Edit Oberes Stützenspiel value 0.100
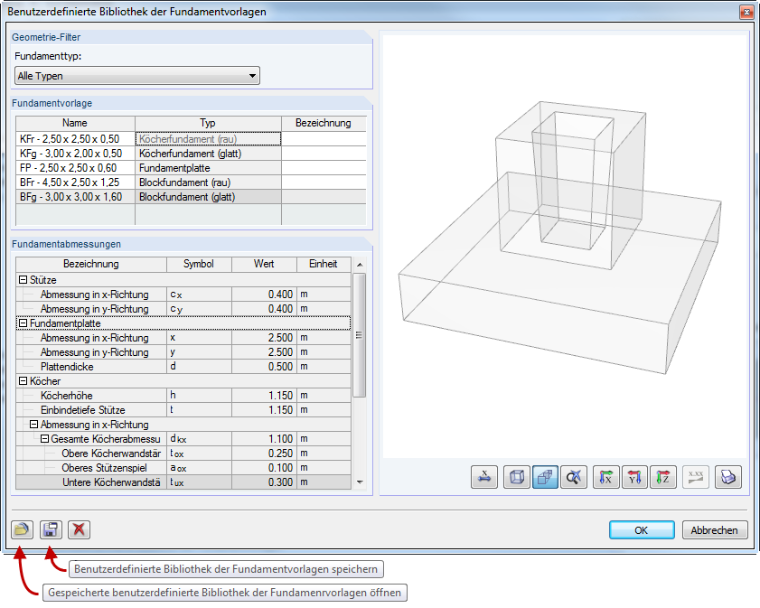The image size is (760, 608). [x=264, y=468]
